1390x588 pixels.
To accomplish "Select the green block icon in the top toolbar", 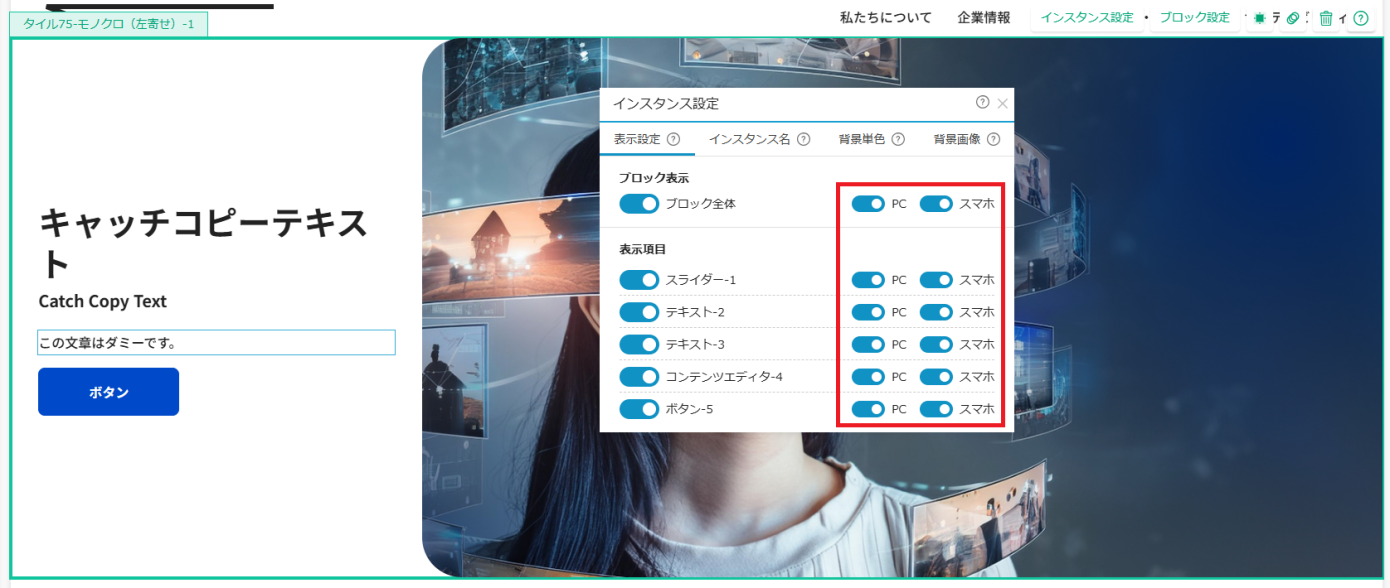I will (x=1259, y=18).
